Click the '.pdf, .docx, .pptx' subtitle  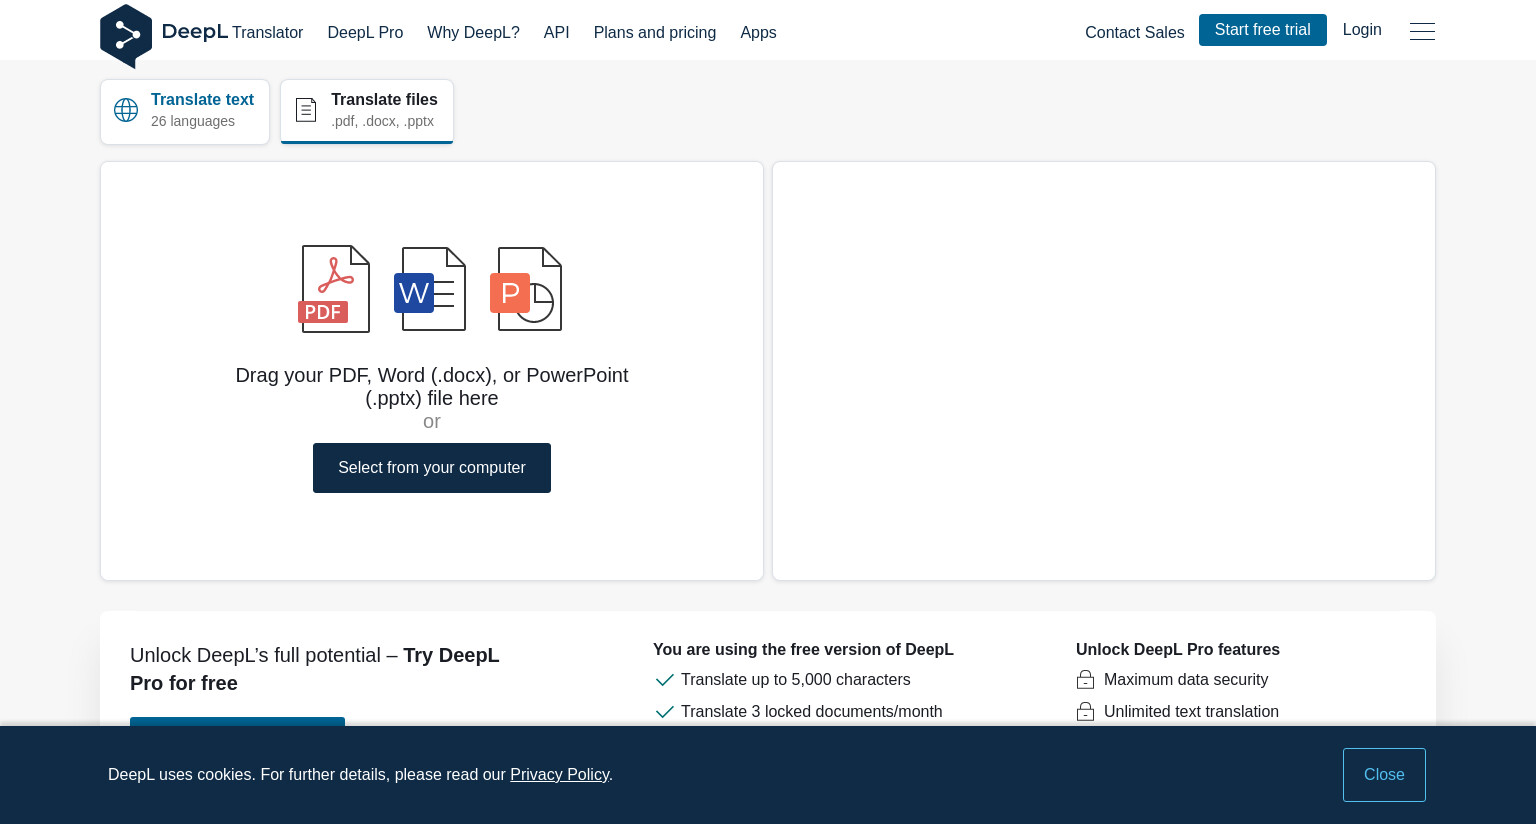point(383,121)
